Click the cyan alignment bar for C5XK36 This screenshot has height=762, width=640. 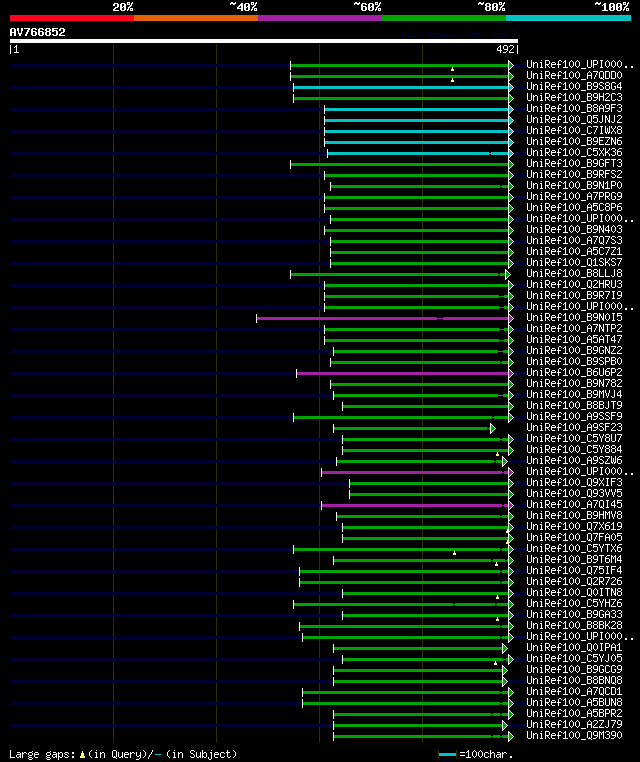(x=418, y=154)
